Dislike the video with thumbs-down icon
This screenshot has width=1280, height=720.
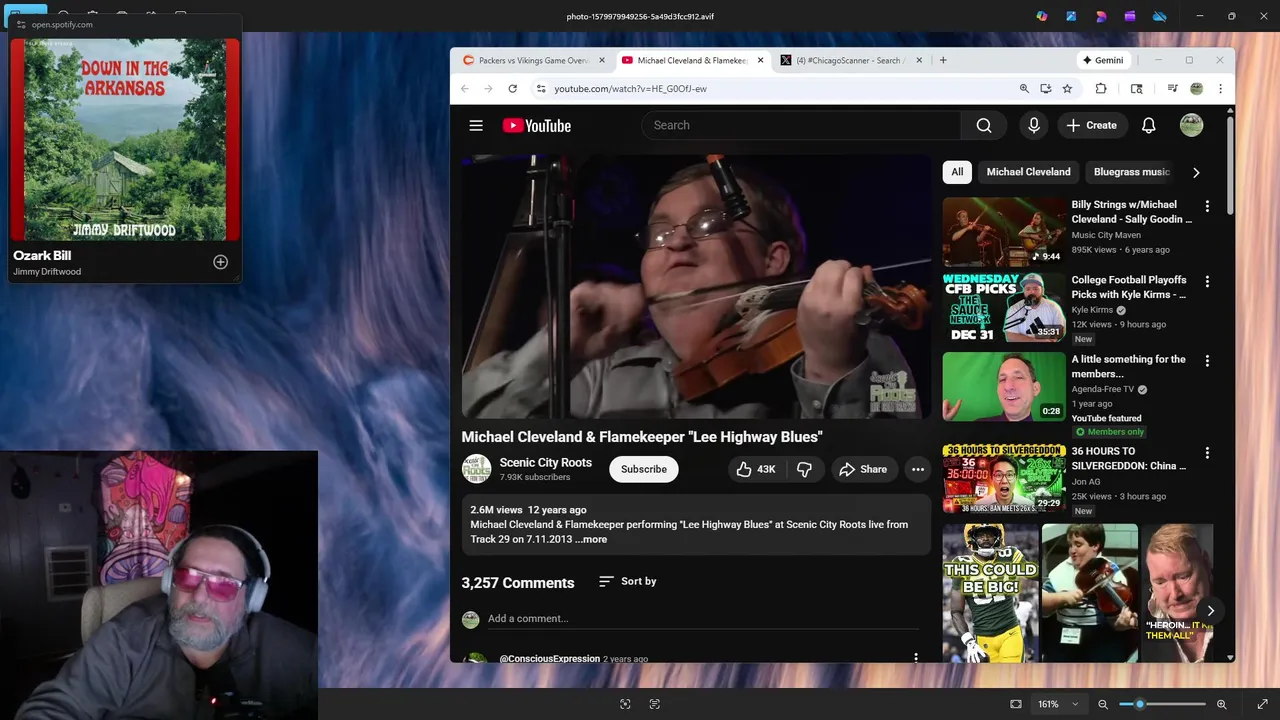[804, 469]
